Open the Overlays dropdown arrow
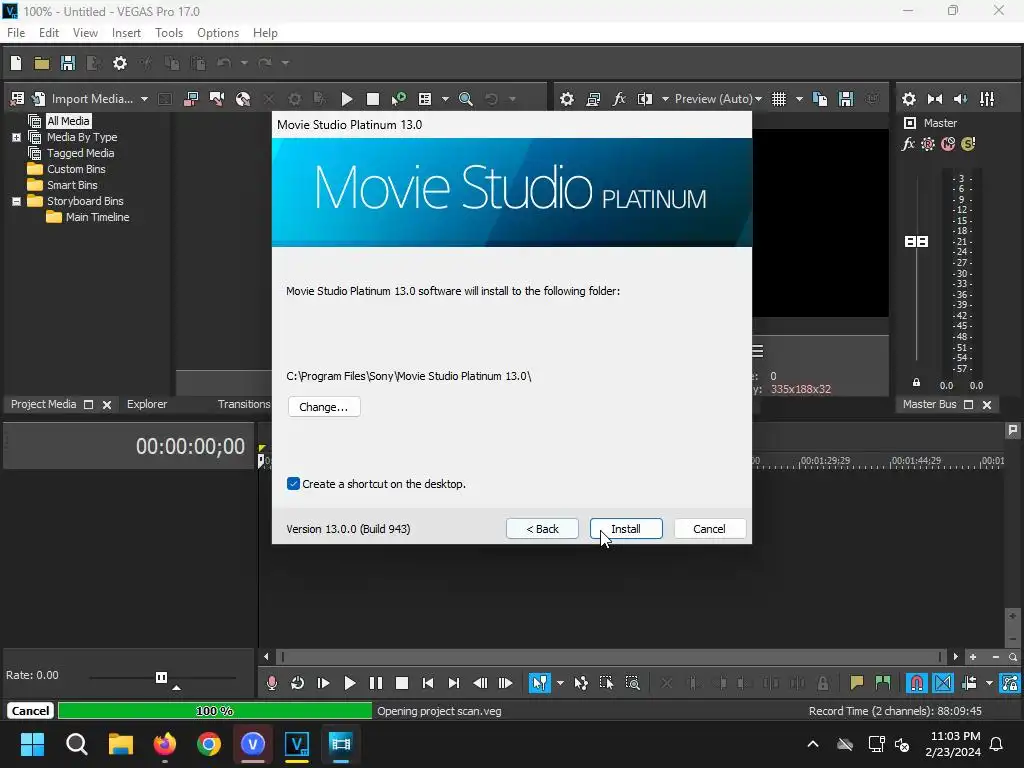This screenshot has height=768, width=1024. (x=799, y=99)
